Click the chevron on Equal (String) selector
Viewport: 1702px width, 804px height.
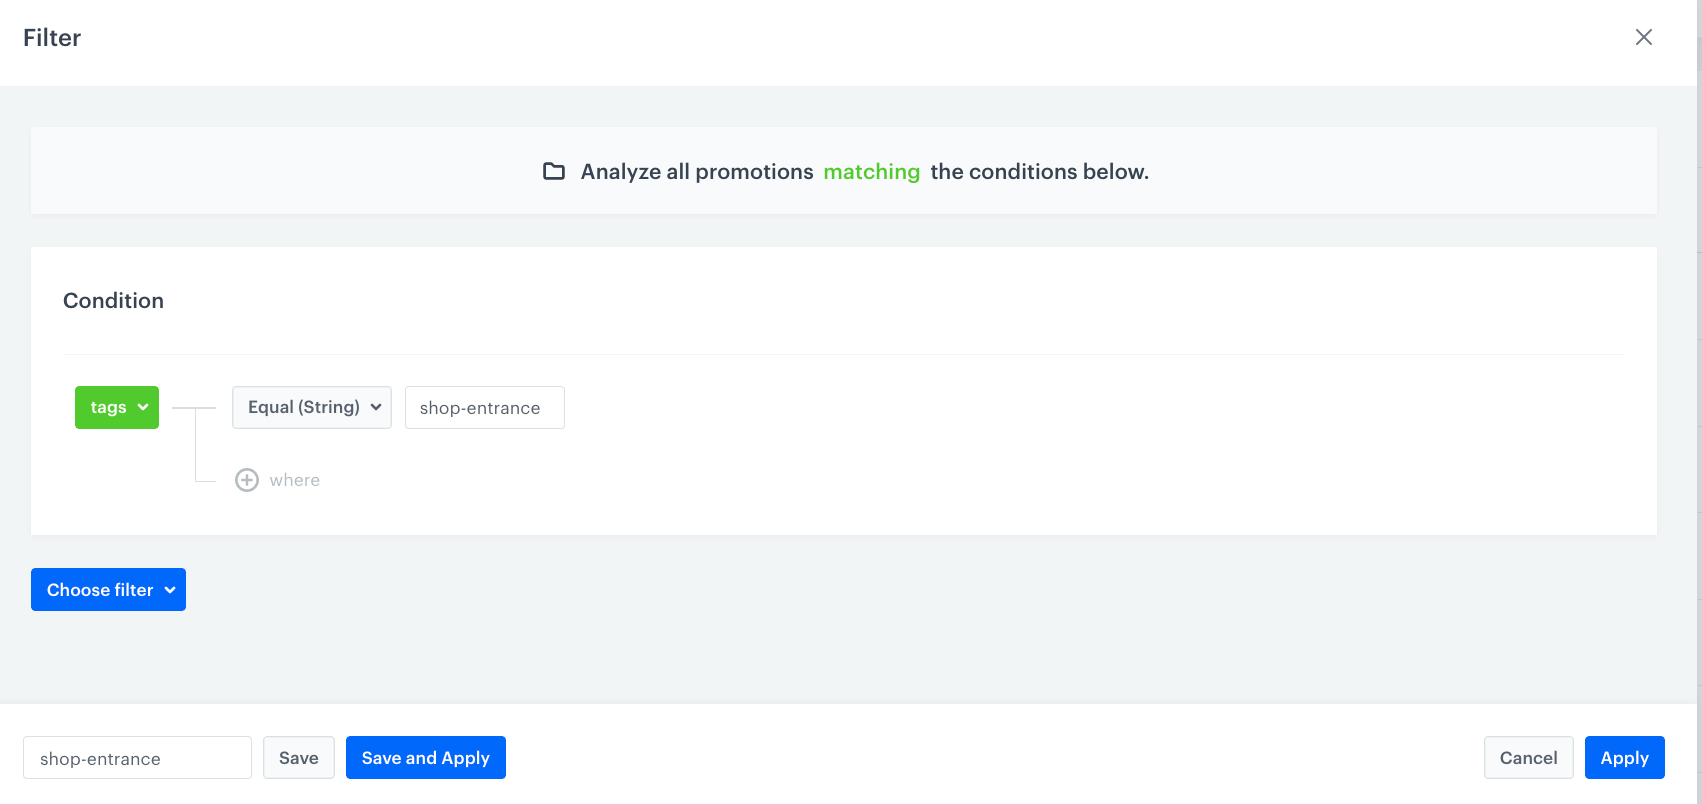[x=376, y=407]
